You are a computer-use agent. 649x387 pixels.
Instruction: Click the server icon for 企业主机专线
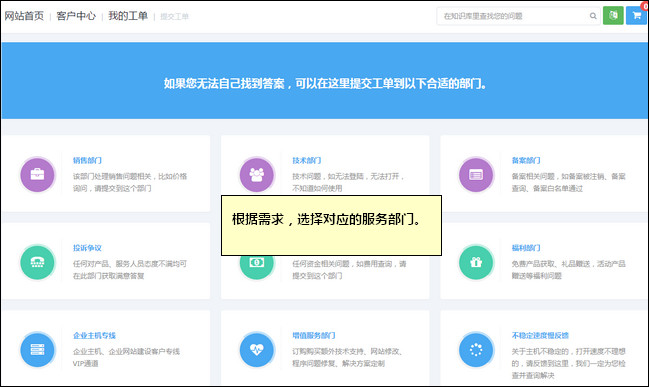[37, 350]
